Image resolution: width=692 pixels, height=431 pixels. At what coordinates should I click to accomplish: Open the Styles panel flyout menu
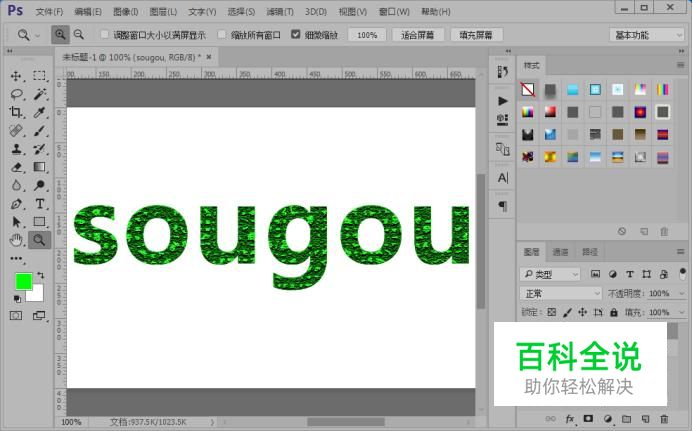click(680, 65)
